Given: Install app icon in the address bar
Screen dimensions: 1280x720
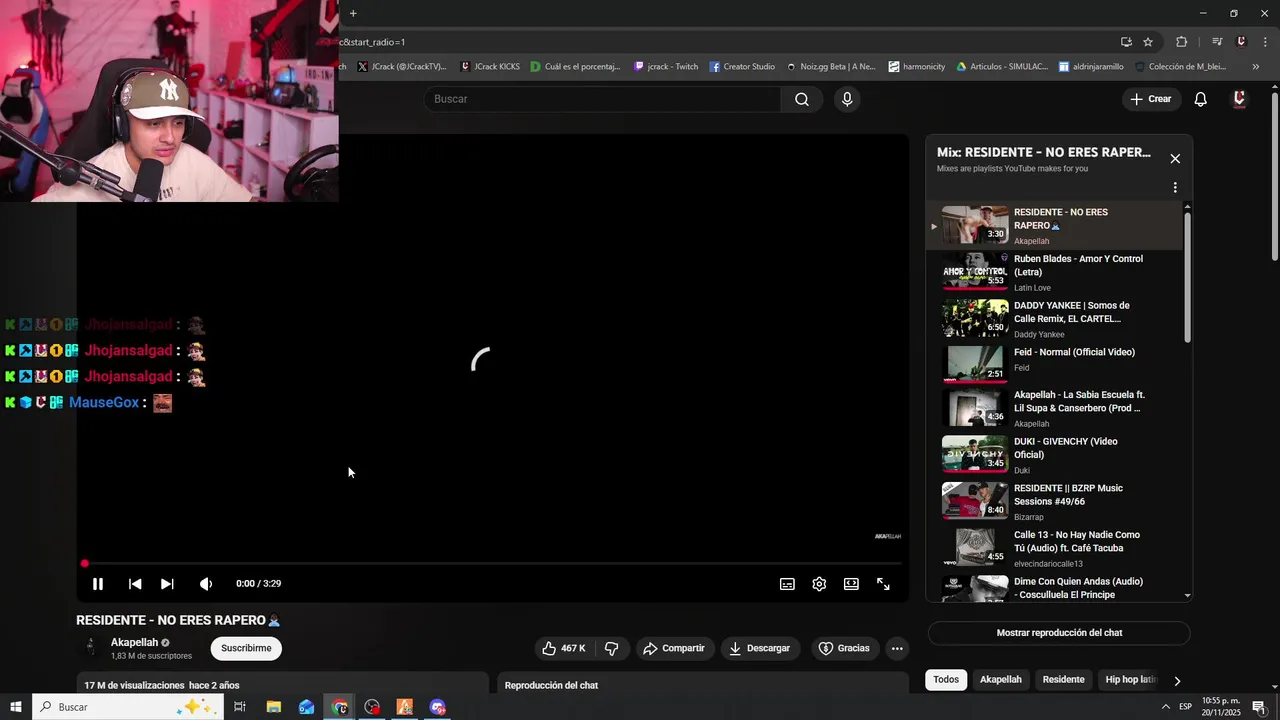Looking at the screenshot, I should click(x=1126, y=42).
